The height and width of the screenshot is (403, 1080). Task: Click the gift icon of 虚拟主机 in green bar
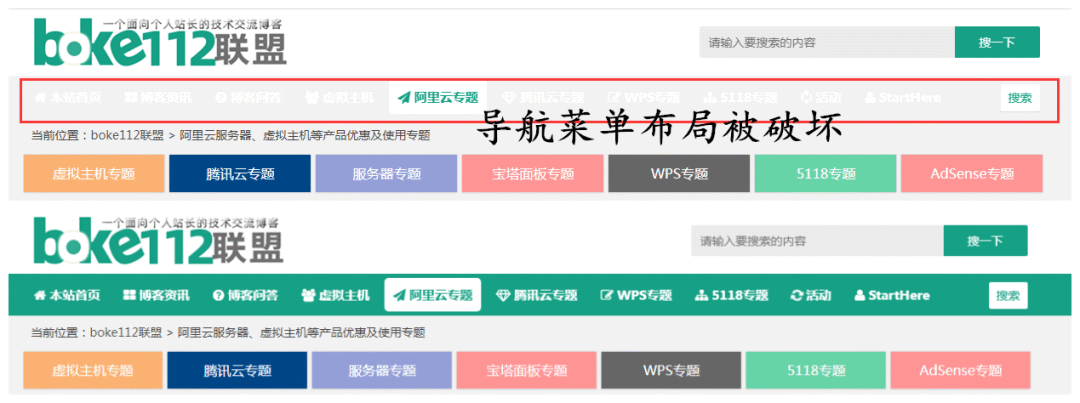pyautogui.click(x=308, y=296)
